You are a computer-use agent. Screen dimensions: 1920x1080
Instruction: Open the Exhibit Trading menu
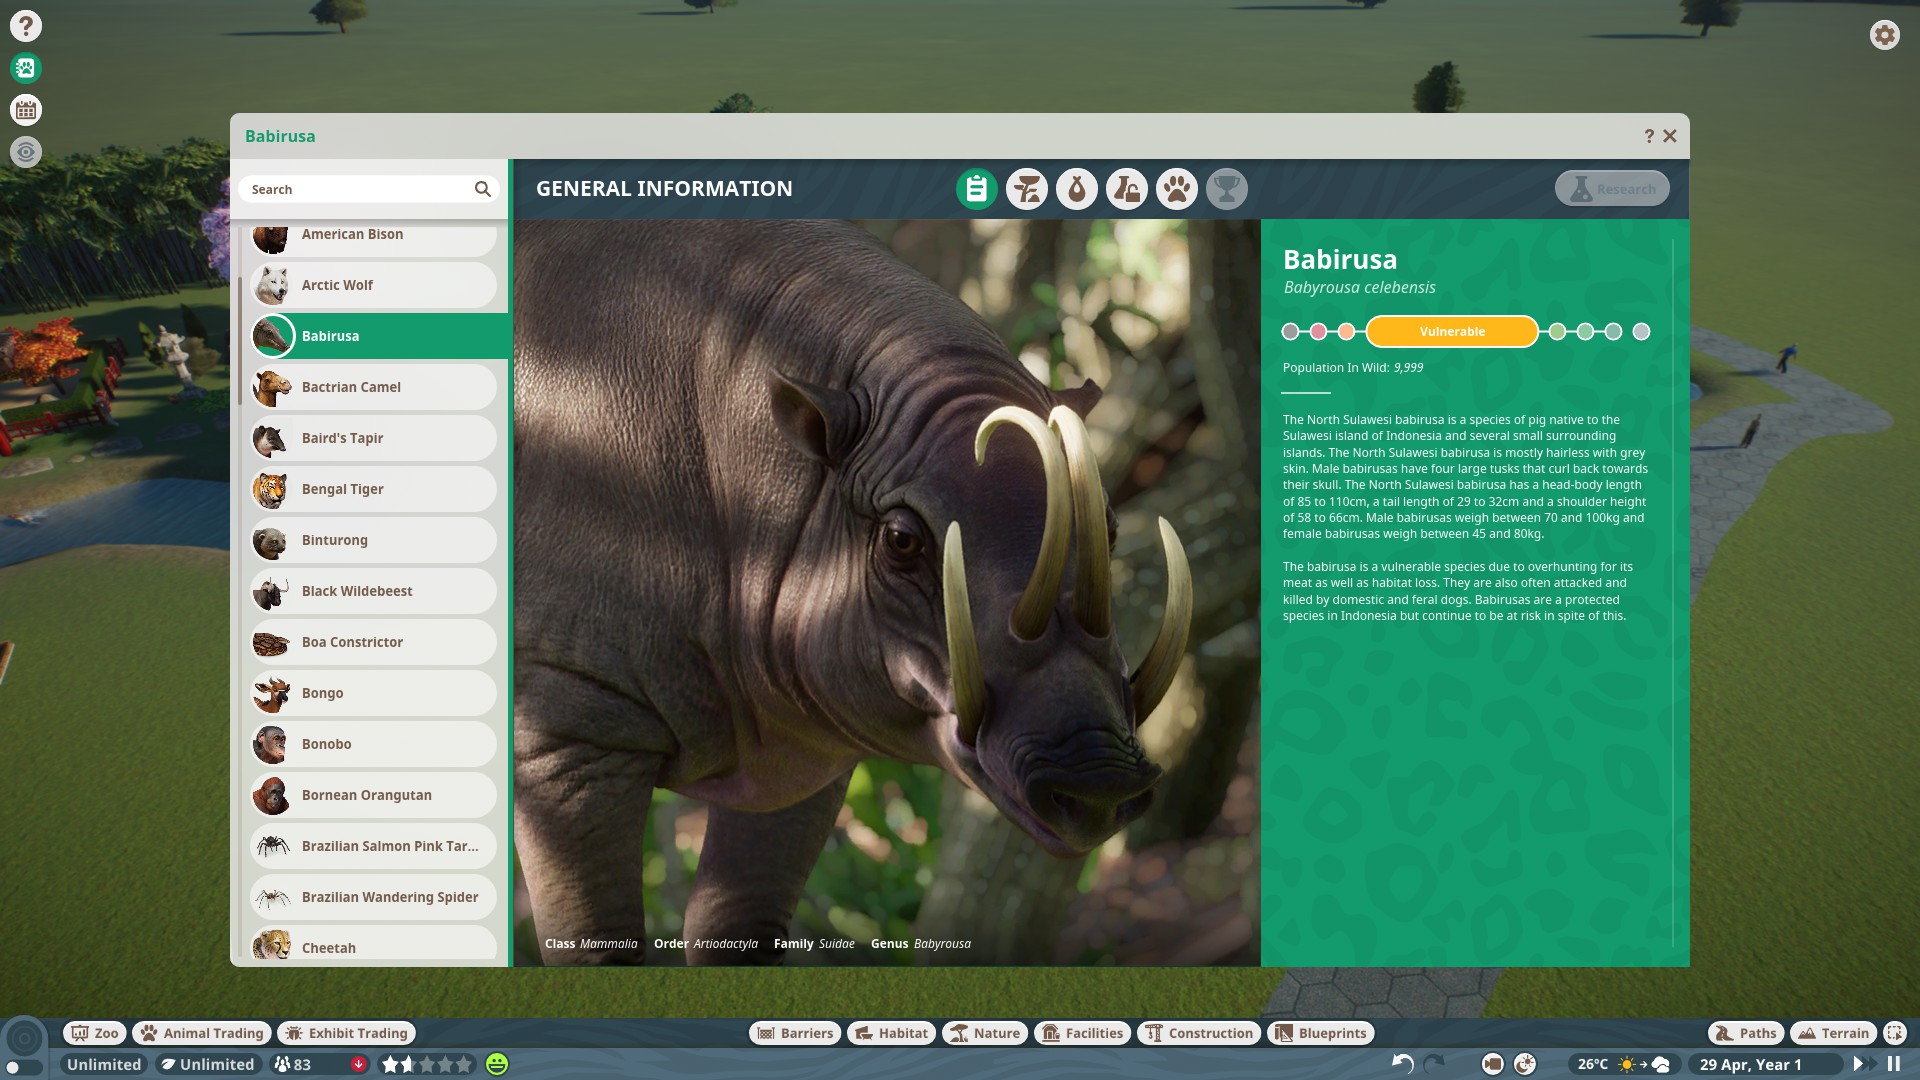[346, 1033]
